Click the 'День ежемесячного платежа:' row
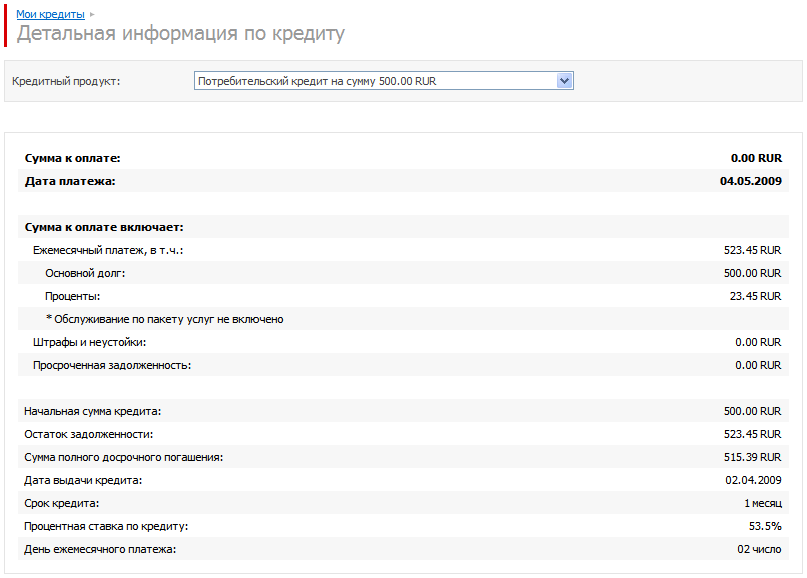 [x=403, y=549]
